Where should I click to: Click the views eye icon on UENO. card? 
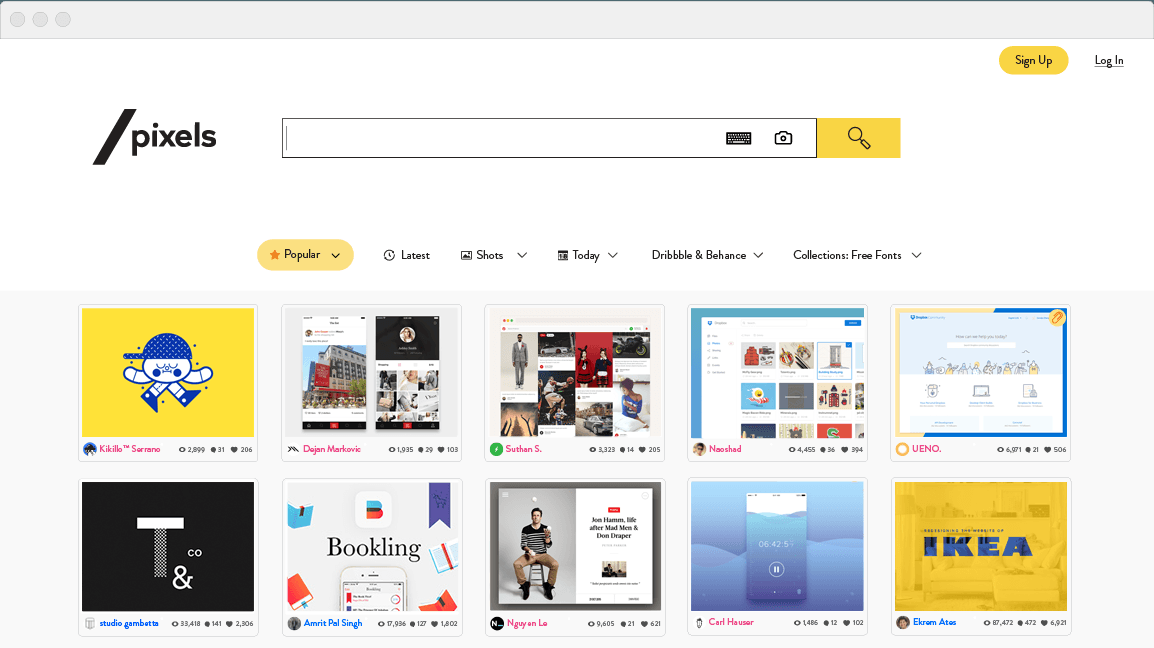(x=1001, y=449)
